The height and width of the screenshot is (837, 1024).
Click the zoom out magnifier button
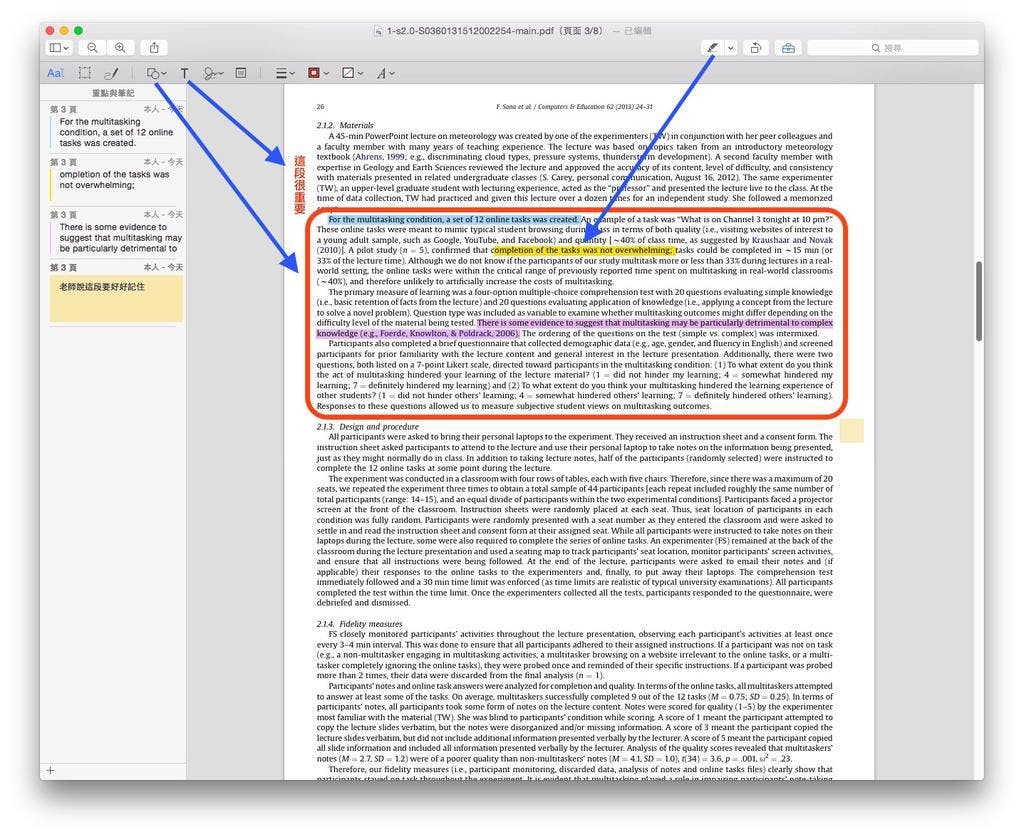[x=92, y=48]
